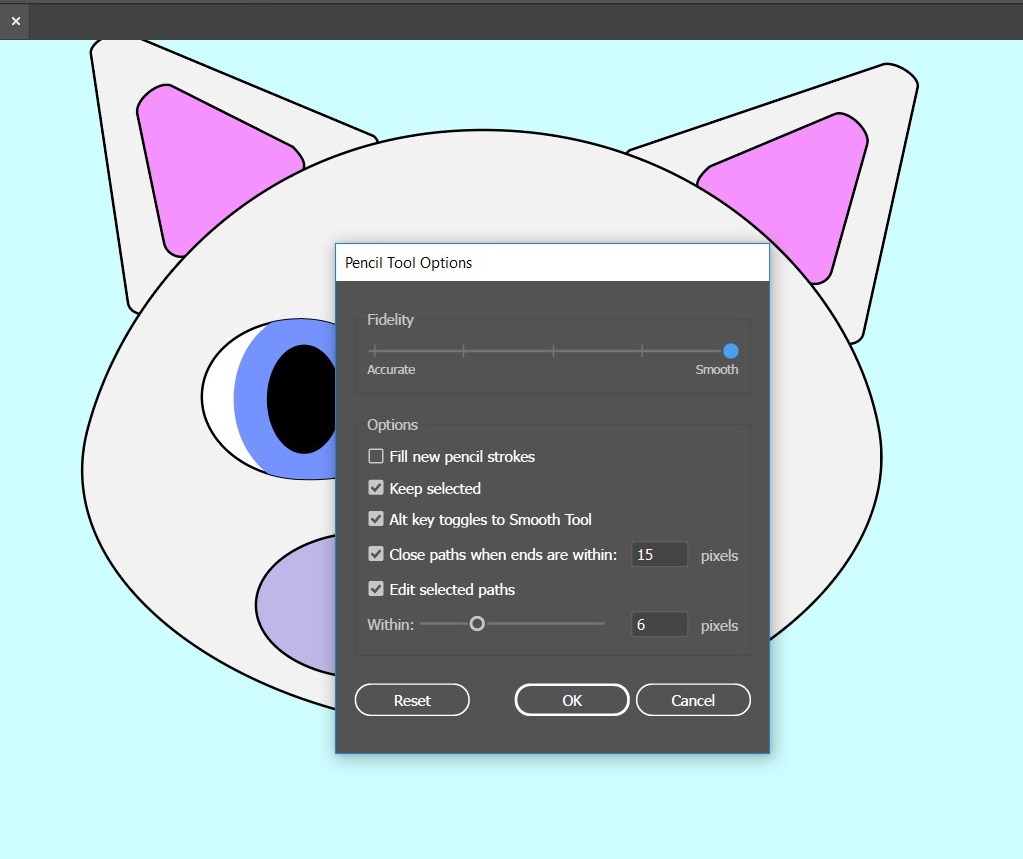Click the Within slider handle
The width and height of the screenshot is (1023, 859).
pyautogui.click(x=477, y=624)
